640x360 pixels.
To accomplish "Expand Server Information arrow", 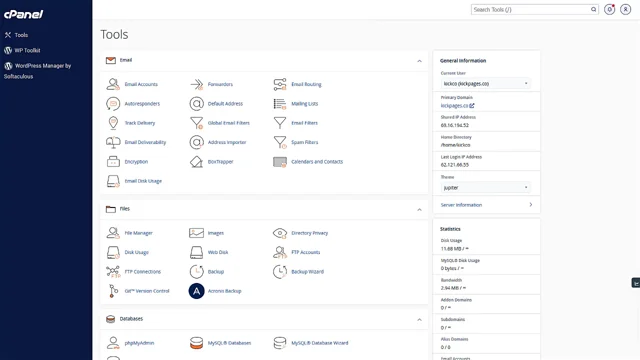I will click(x=531, y=204).
